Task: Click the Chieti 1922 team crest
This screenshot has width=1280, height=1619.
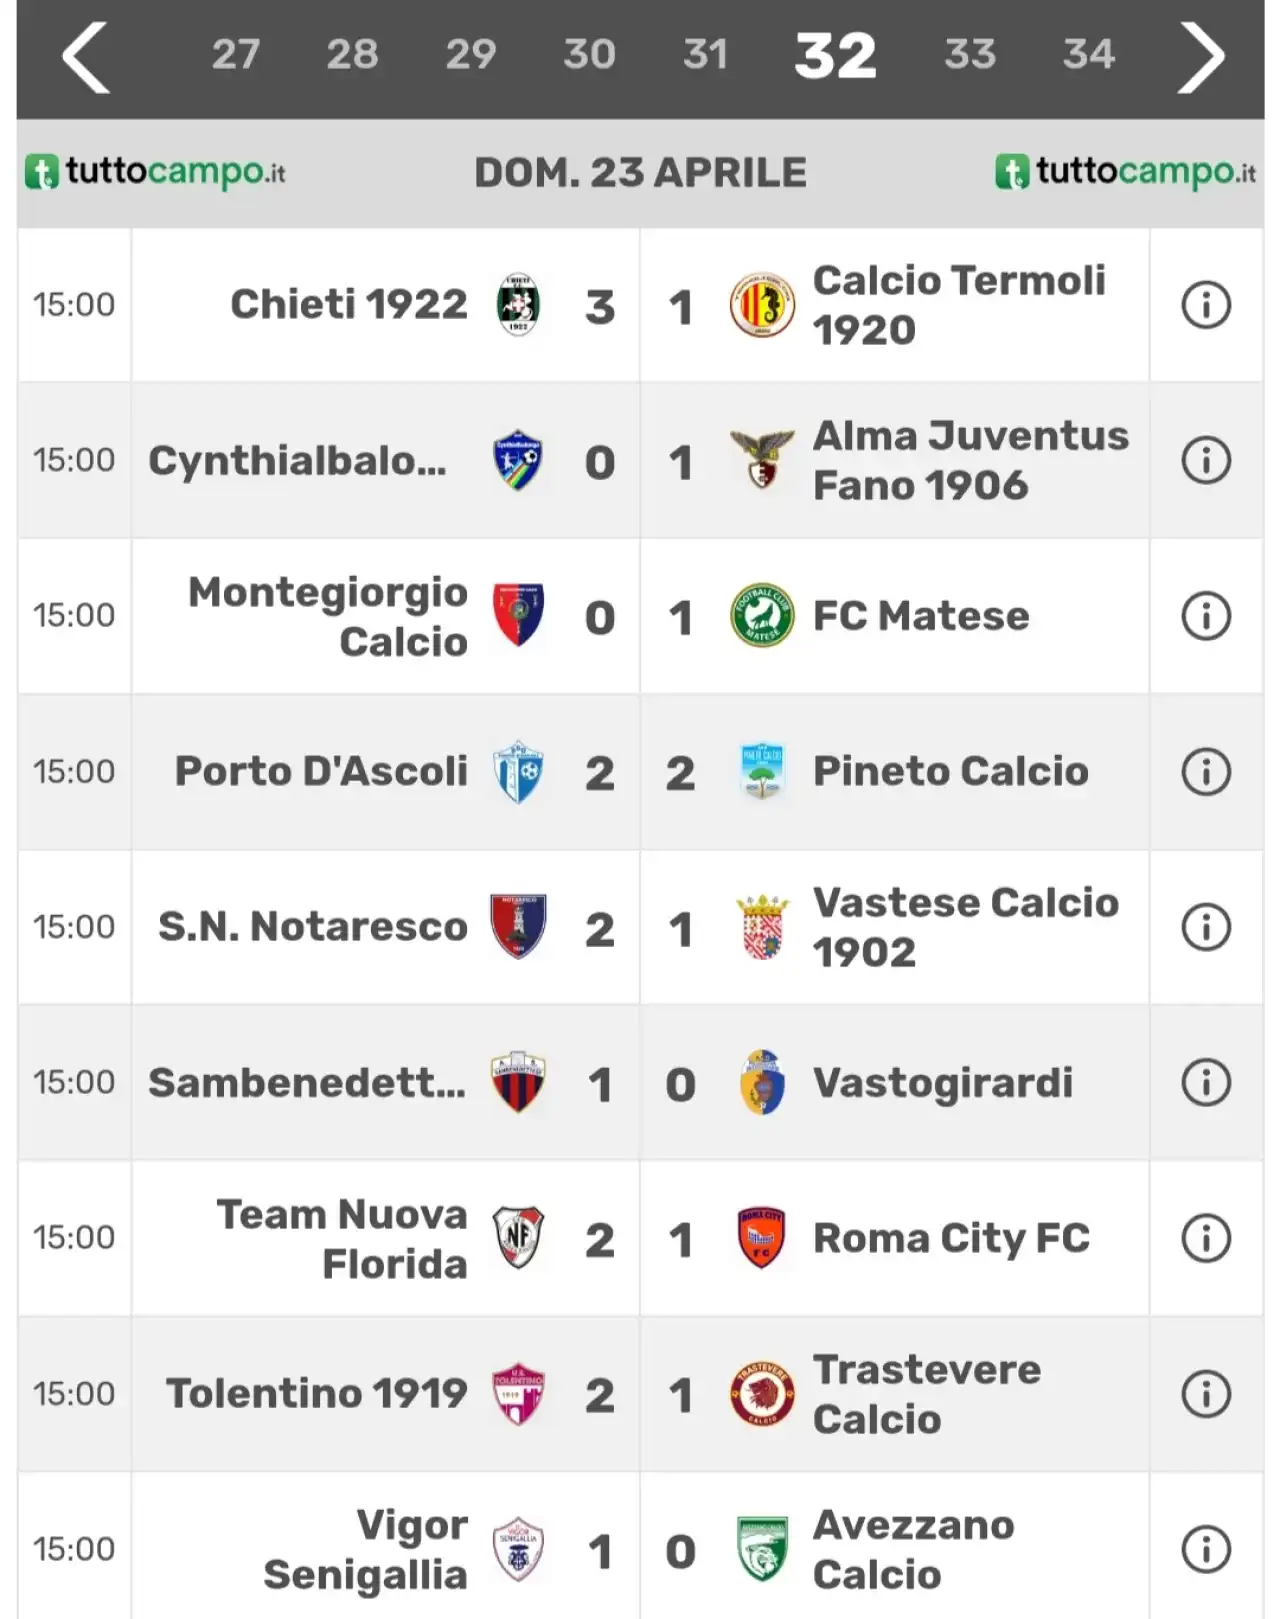Action: coord(518,305)
